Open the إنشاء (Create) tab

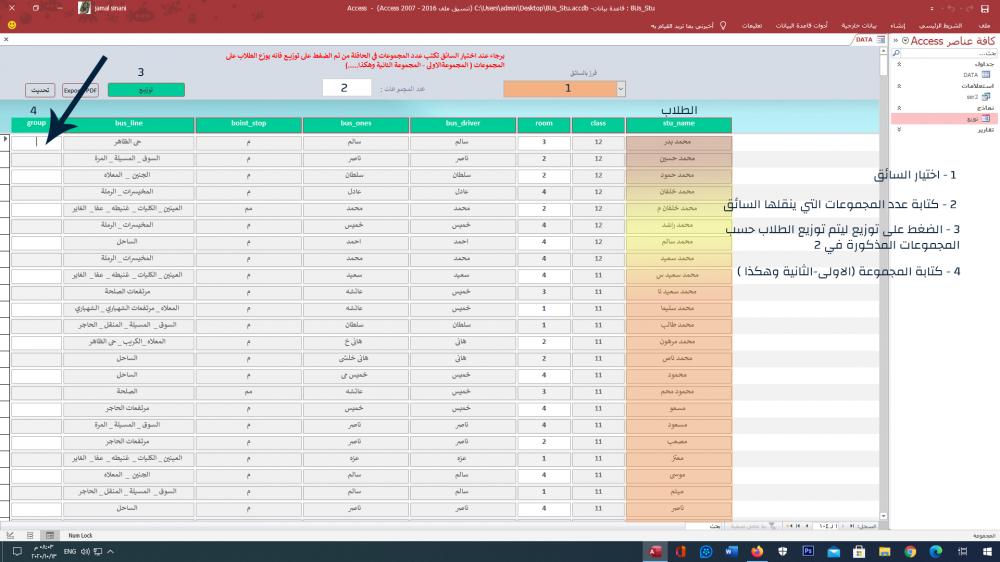pos(898,26)
